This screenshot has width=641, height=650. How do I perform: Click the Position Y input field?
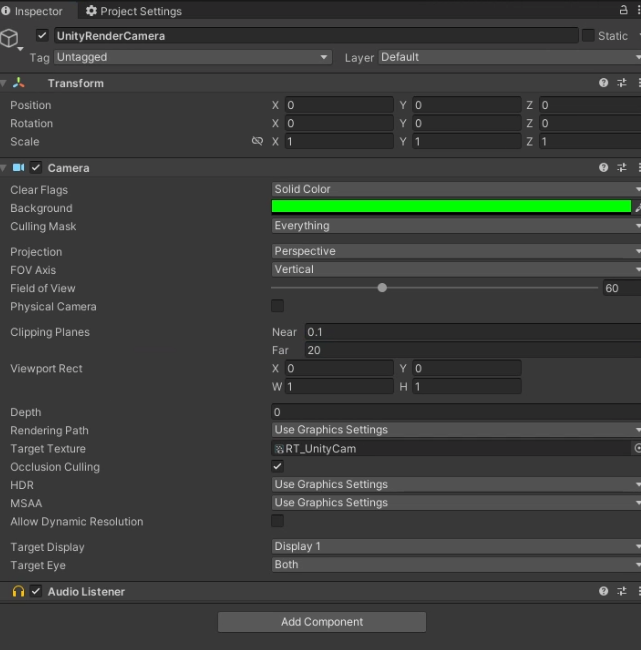pos(467,105)
